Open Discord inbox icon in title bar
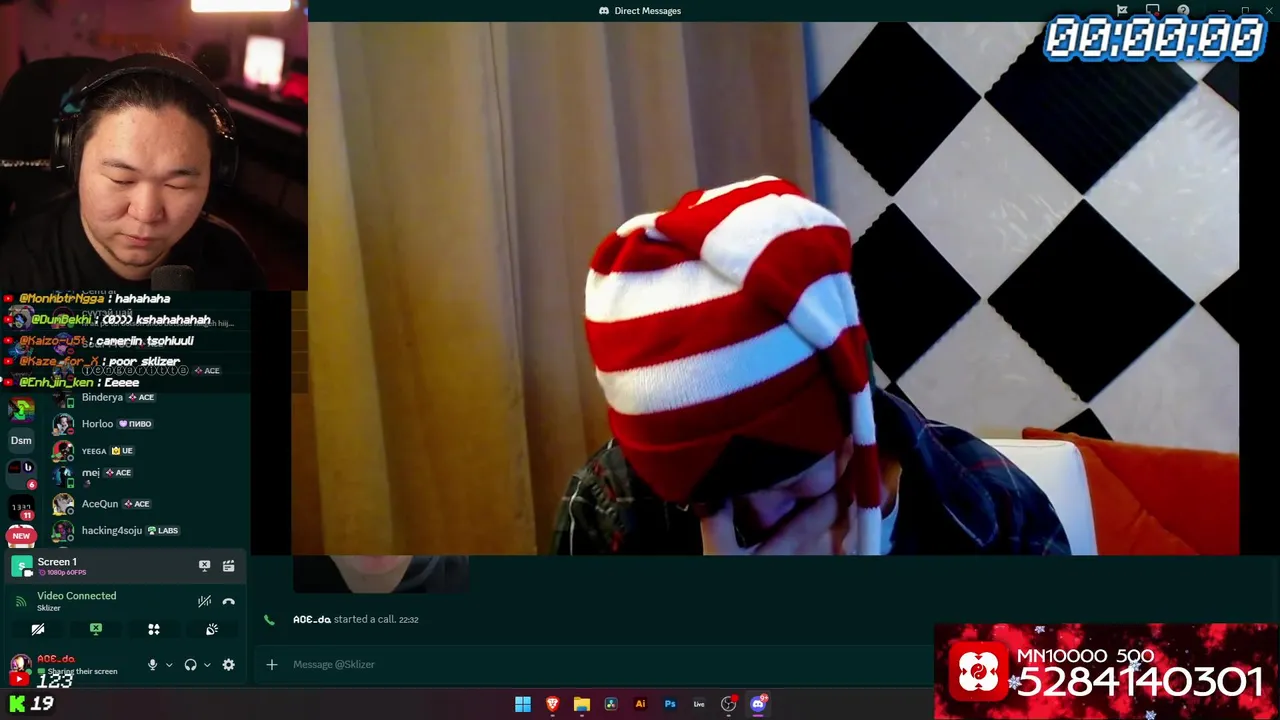This screenshot has width=1280, height=720. pos(1153,11)
